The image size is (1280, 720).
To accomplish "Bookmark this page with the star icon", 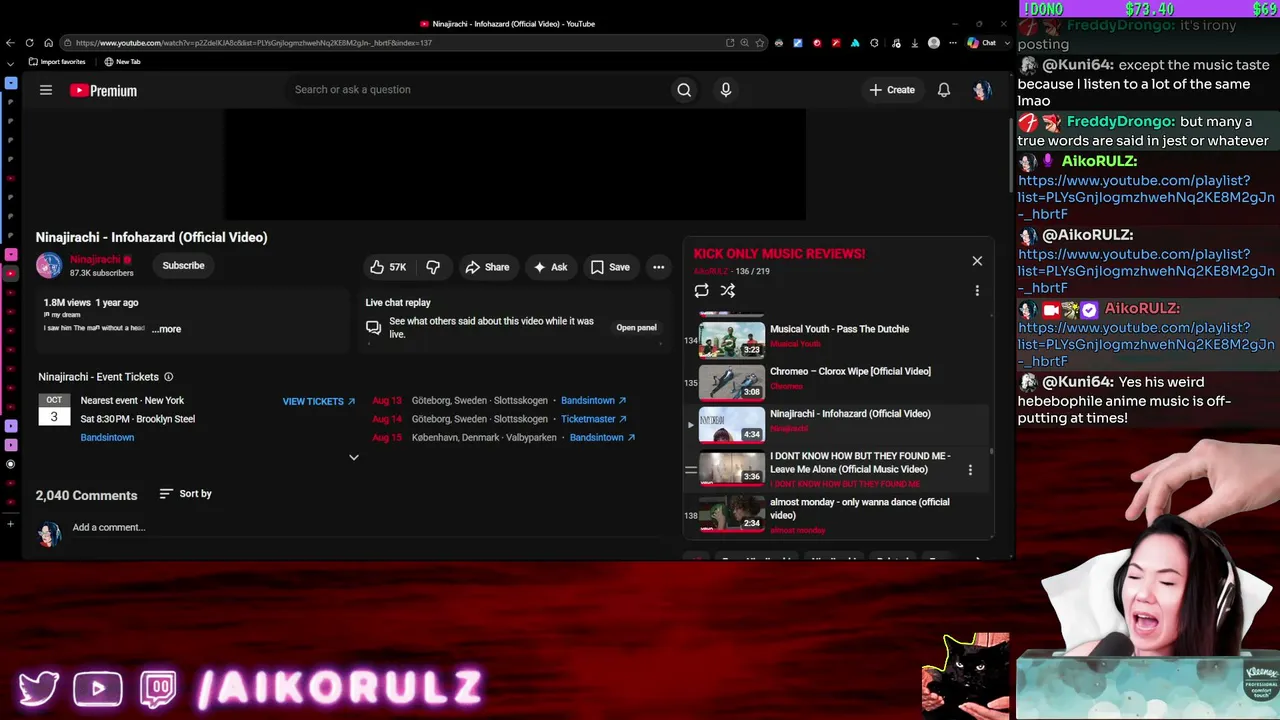I will coord(761,43).
